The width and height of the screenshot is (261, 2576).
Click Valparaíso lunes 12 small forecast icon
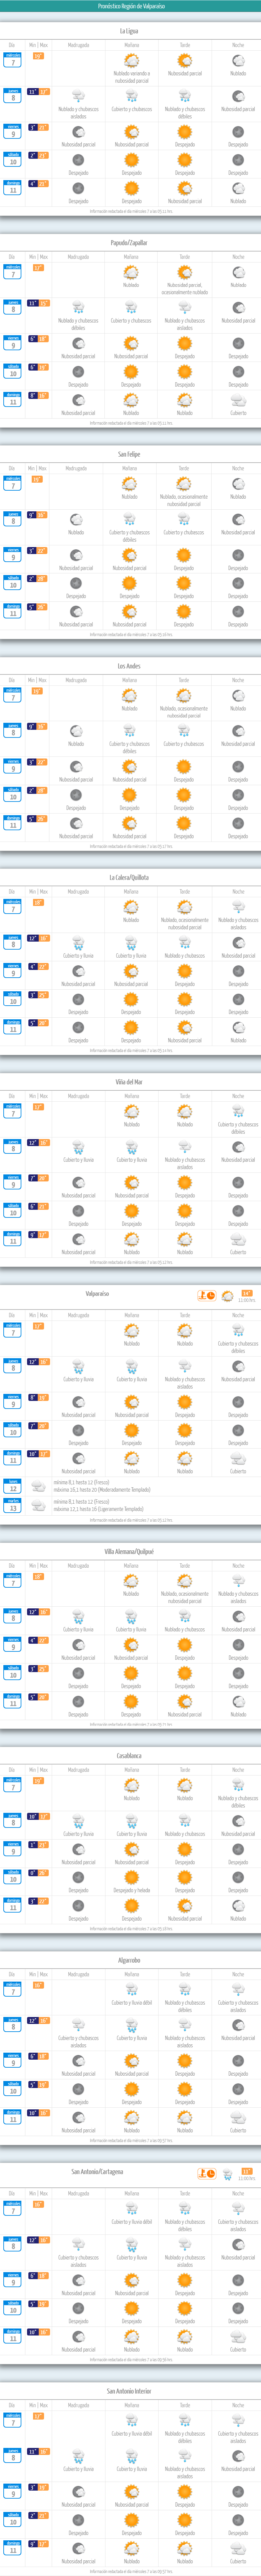click(38, 1487)
